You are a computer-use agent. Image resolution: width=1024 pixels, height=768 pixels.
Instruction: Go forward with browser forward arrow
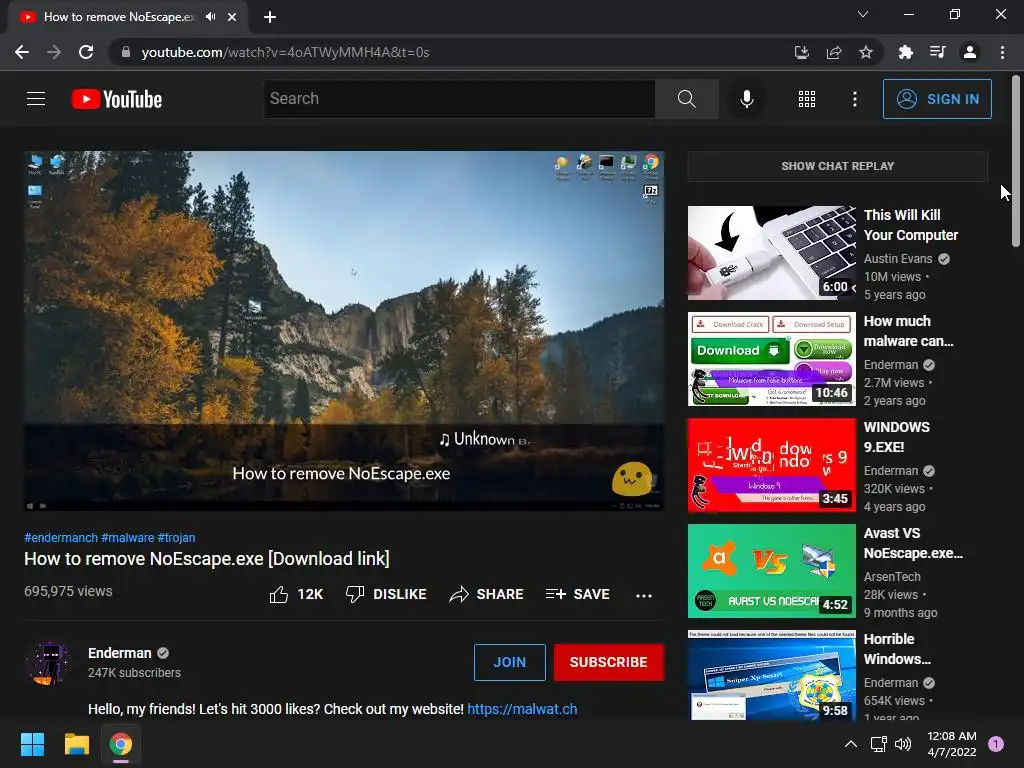(54, 52)
